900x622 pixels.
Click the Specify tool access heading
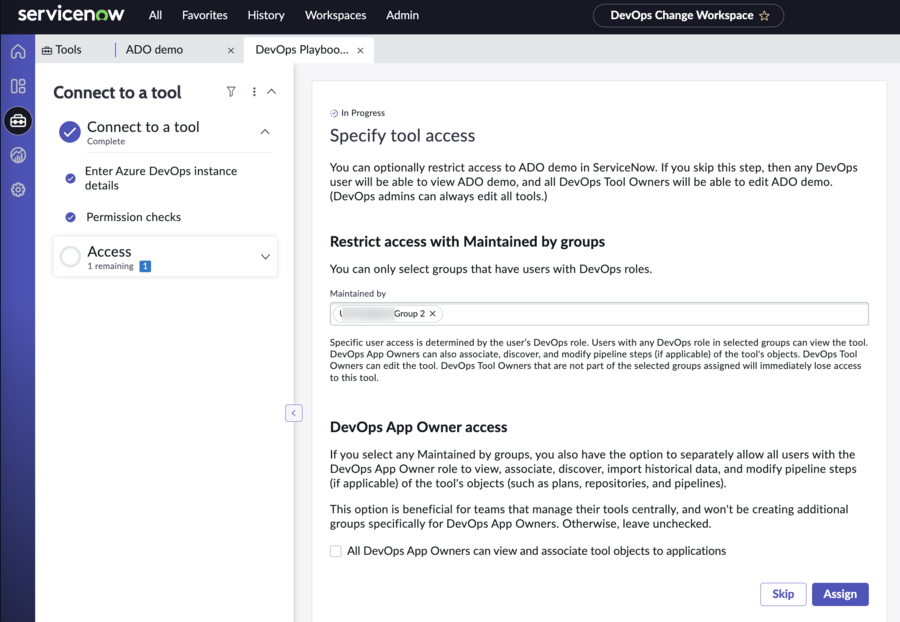tap(402, 136)
